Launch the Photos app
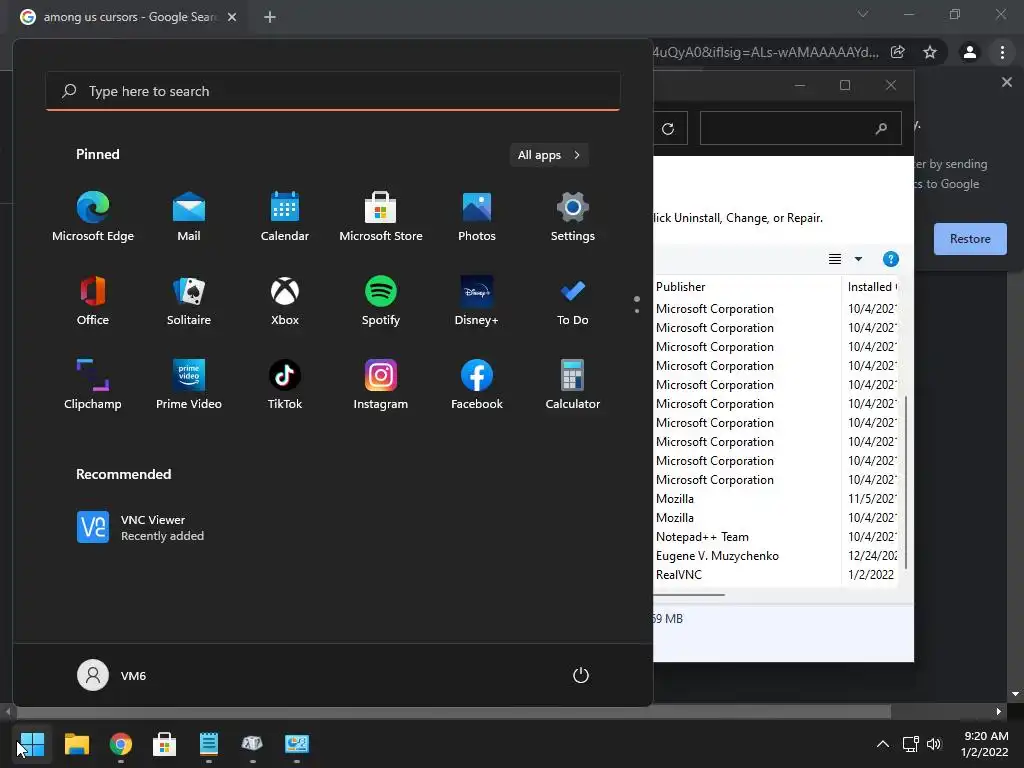 point(477,217)
